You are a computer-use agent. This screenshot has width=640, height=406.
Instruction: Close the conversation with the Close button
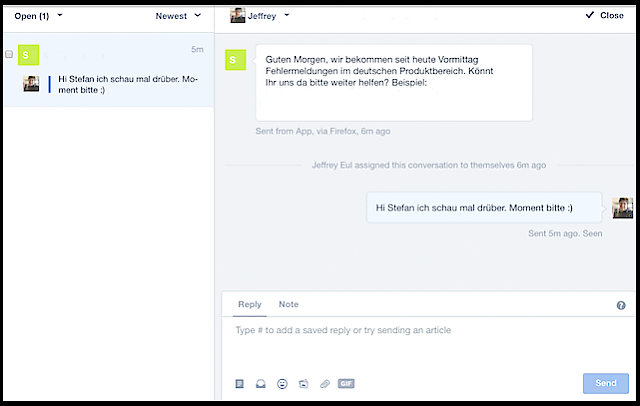[x=604, y=16]
